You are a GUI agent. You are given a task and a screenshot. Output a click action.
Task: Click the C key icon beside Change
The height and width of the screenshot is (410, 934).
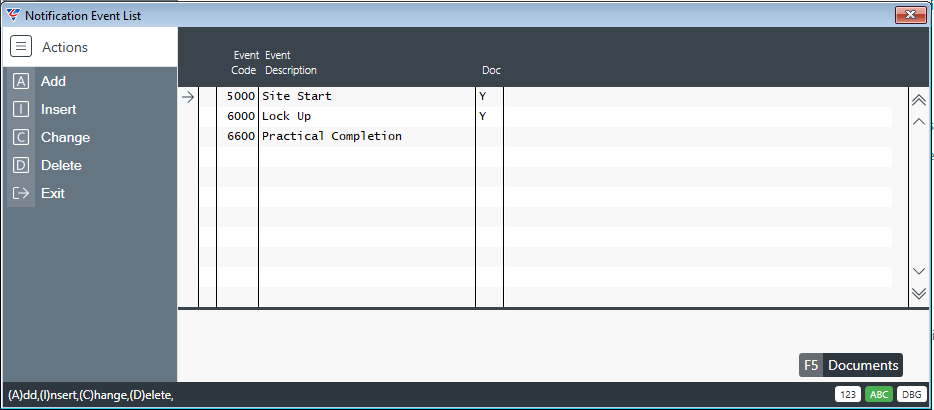click(x=21, y=138)
